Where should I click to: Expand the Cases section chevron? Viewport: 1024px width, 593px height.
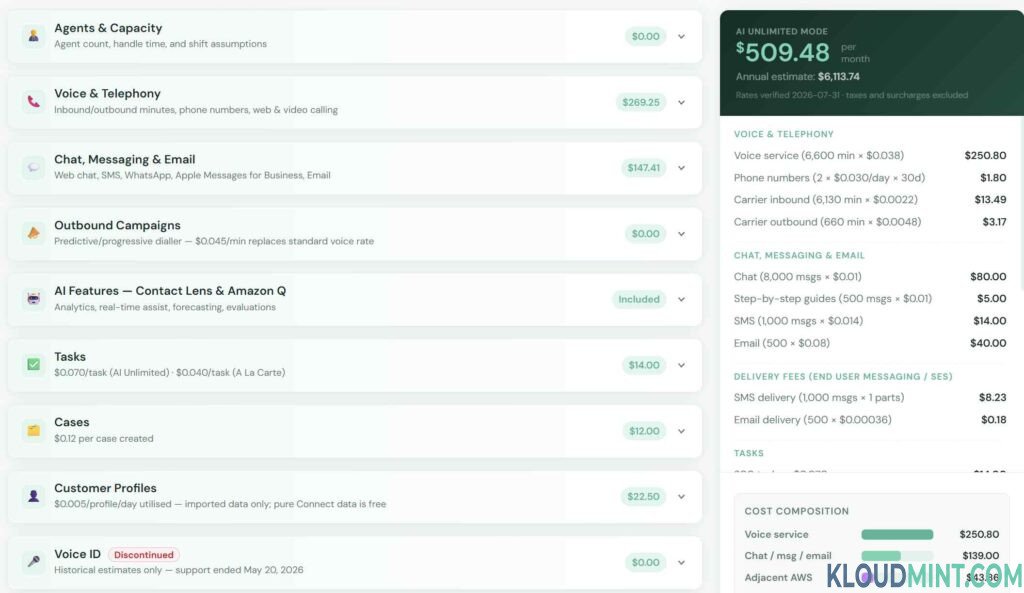click(x=681, y=431)
